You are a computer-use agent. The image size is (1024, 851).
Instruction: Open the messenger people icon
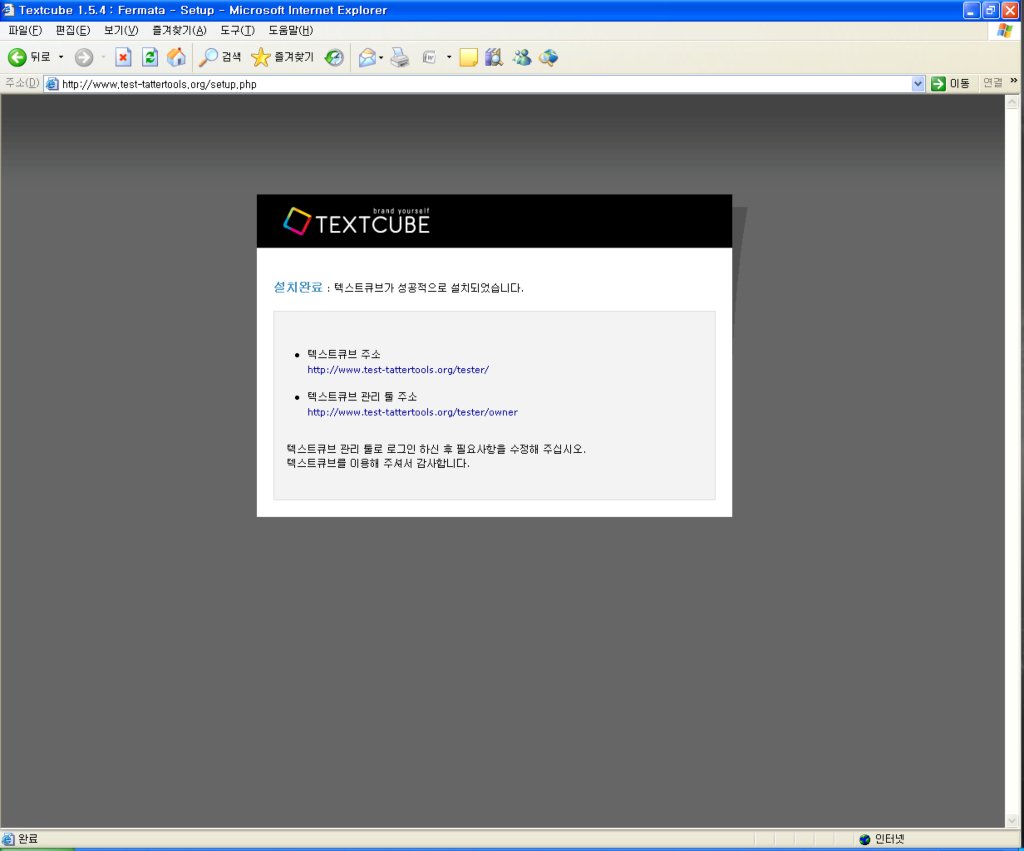(x=522, y=57)
